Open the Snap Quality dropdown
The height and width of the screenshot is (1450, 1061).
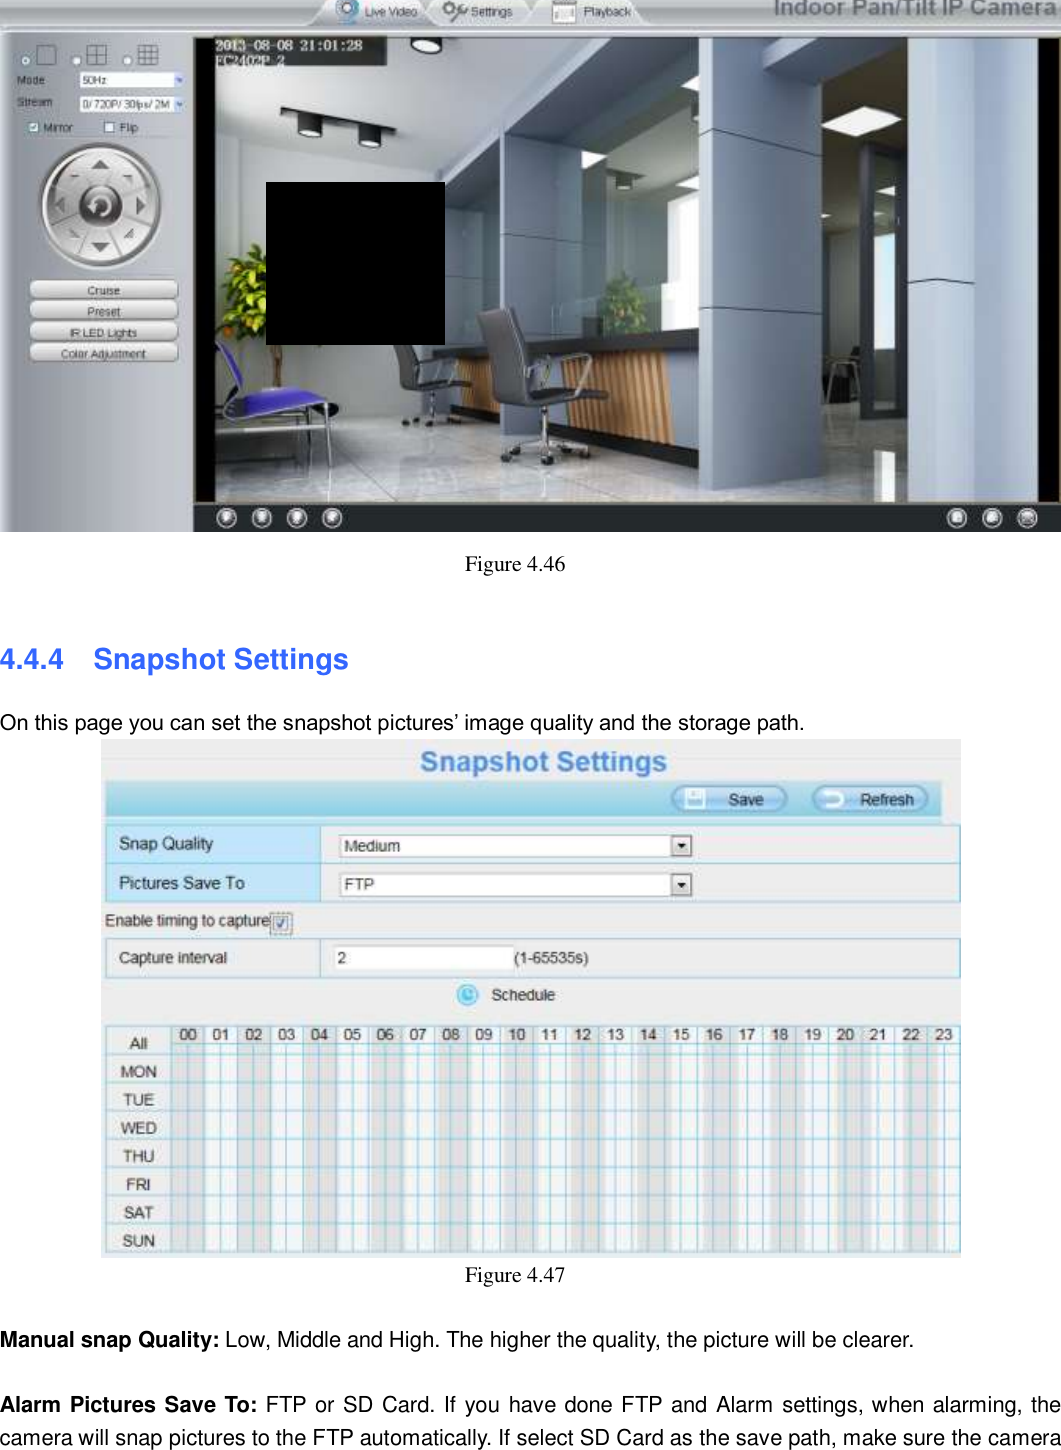(680, 845)
